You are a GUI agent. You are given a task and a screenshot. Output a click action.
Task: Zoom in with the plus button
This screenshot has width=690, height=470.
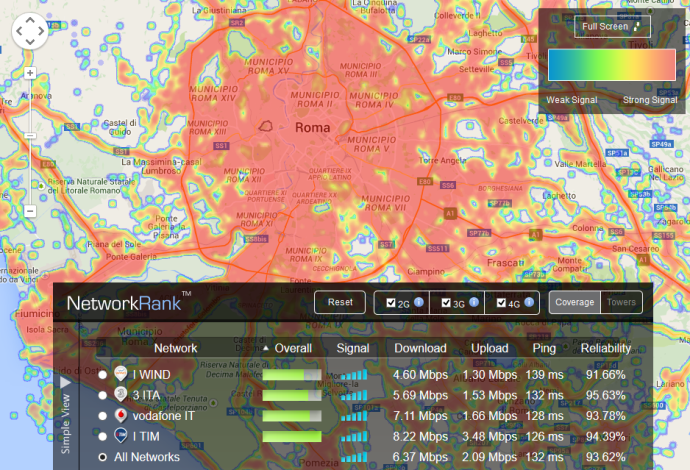[30, 73]
